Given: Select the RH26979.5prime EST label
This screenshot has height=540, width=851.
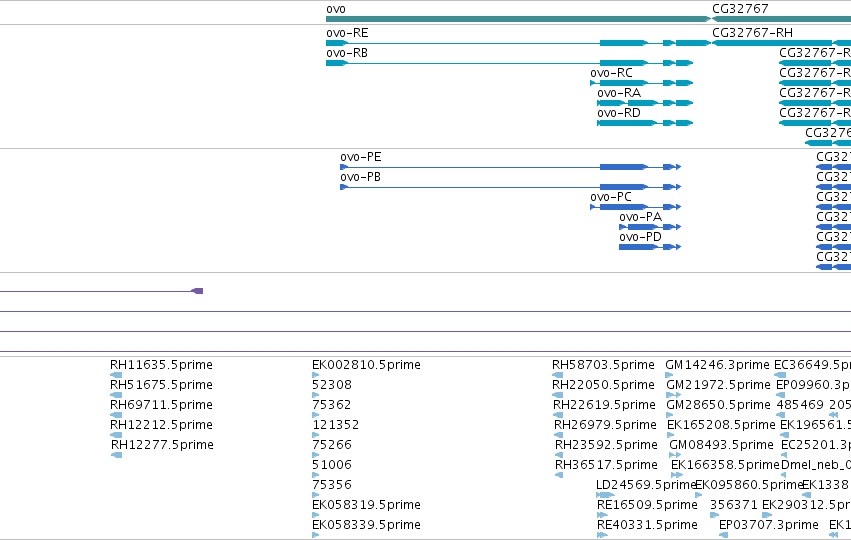Looking at the screenshot, I should [x=605, y=425].
